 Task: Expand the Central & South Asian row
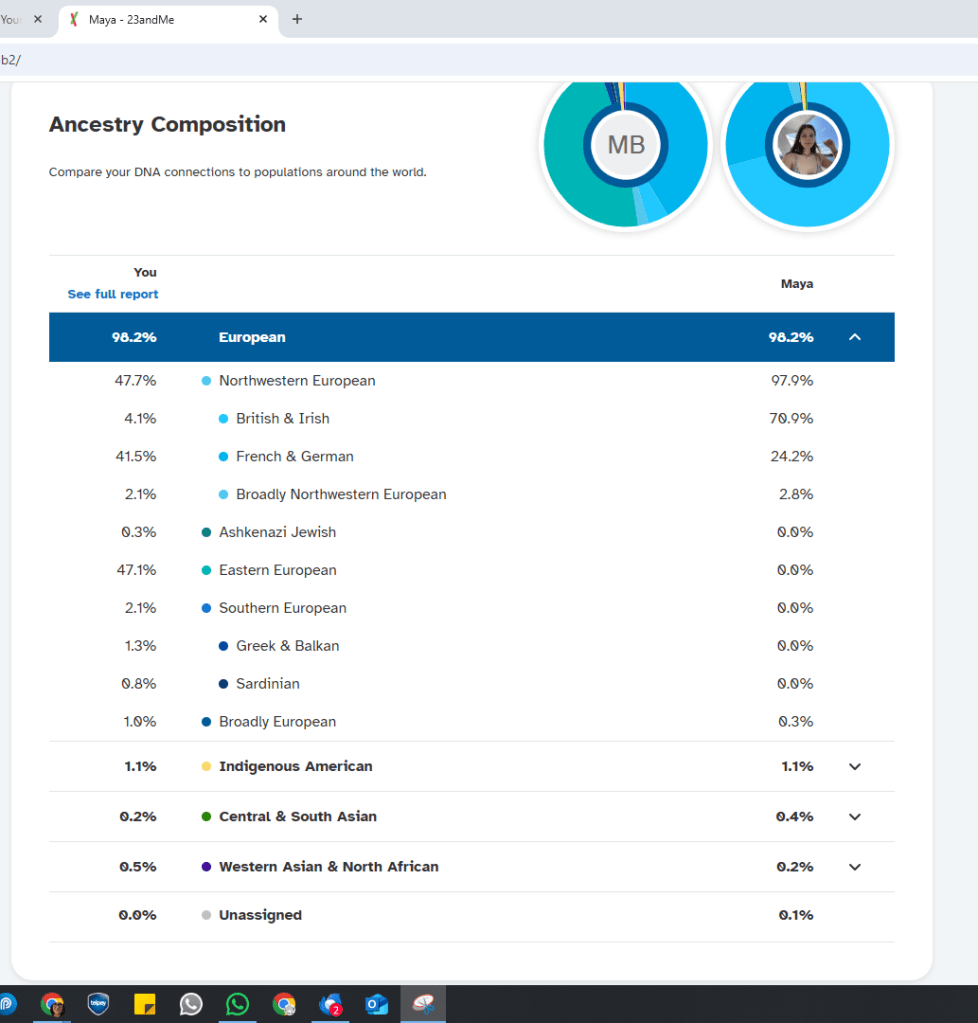pyautogui.click(x=854, y=816)
